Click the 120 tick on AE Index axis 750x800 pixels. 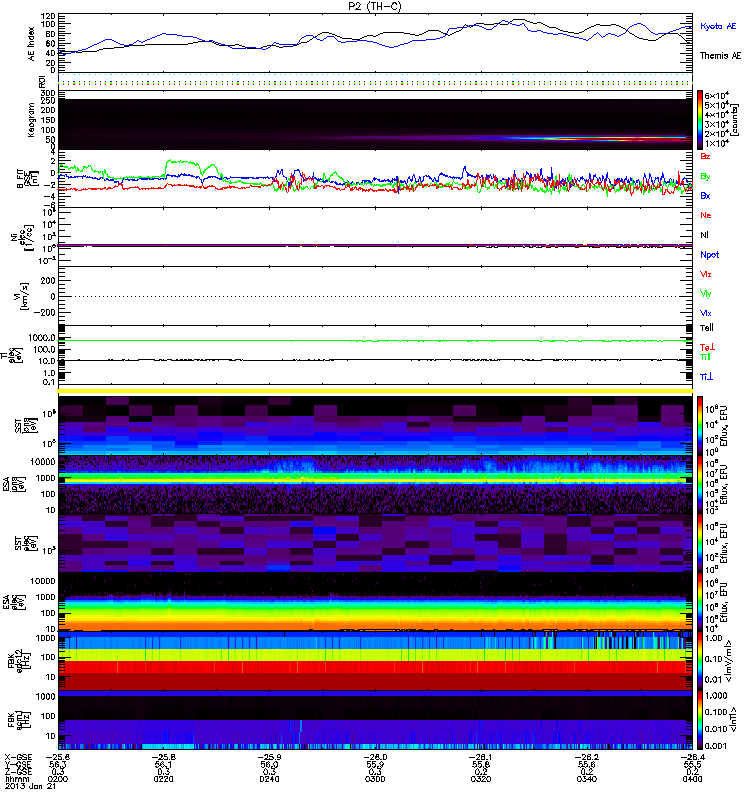[48, 16]
